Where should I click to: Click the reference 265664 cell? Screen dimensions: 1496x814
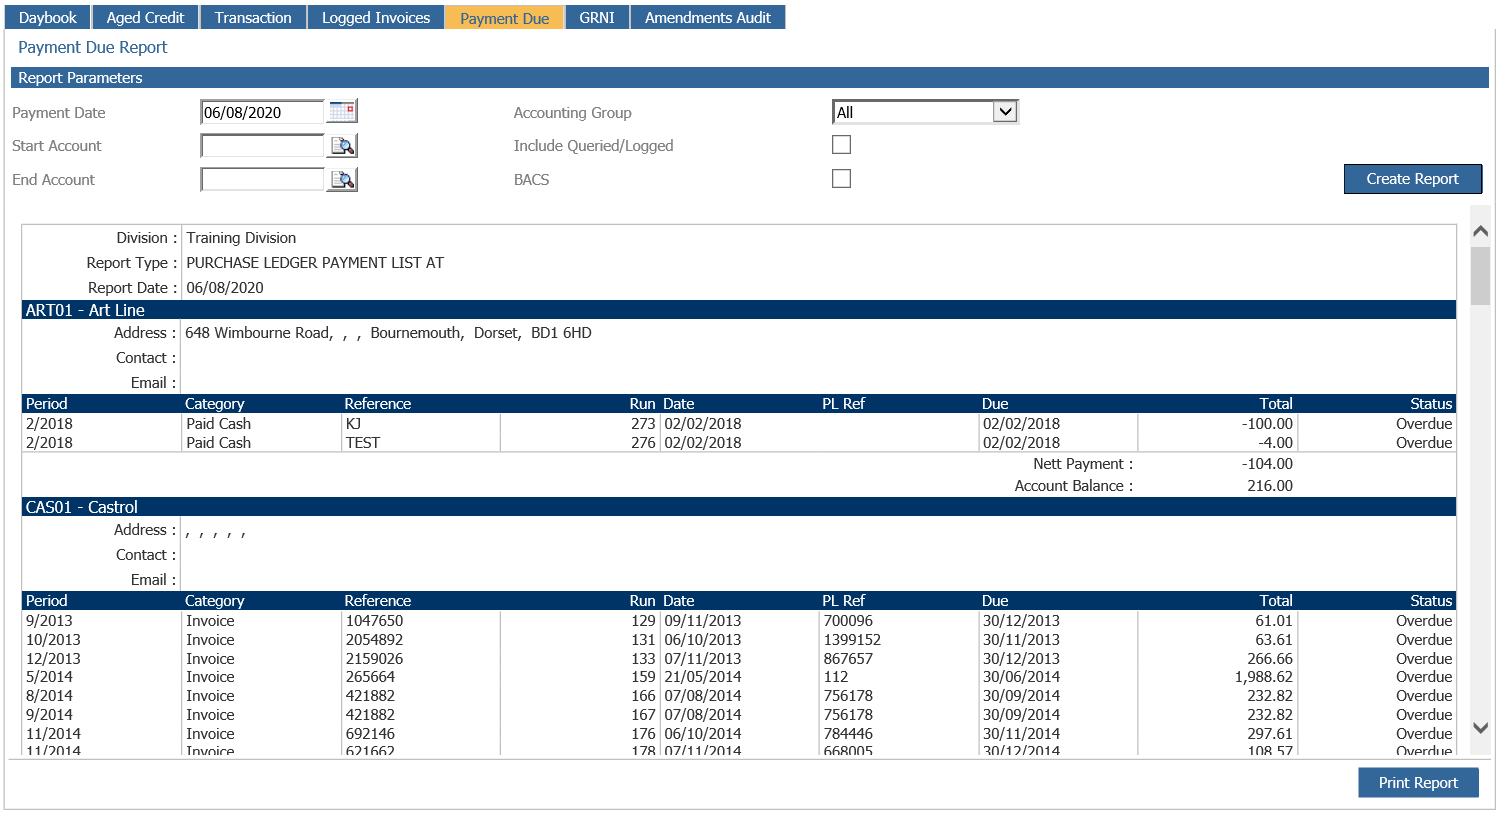pyautogui.click(x=370, y=677)
